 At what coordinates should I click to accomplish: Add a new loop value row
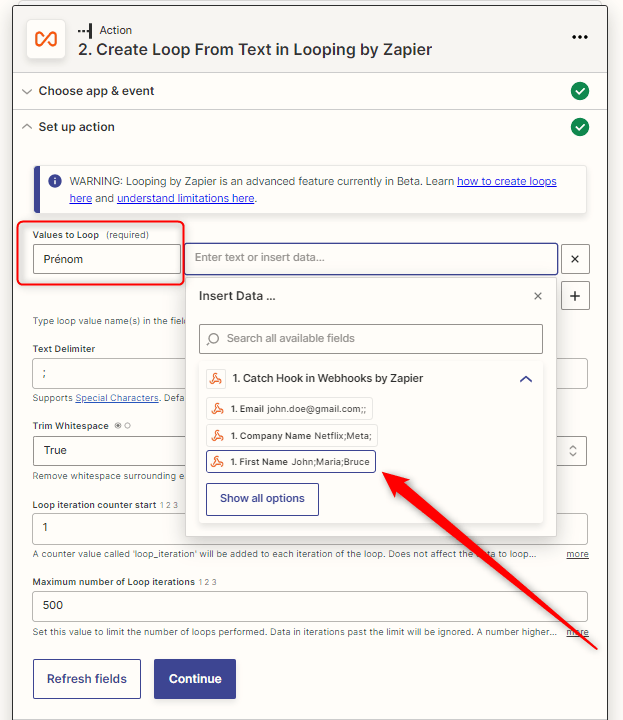coord(575,296)
